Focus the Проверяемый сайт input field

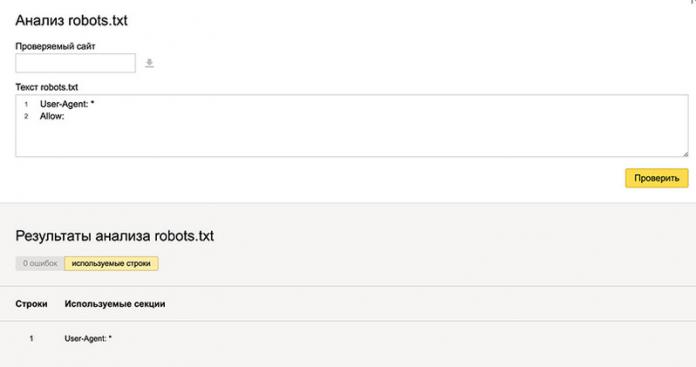pyautogui.click(x=75, y=63)
